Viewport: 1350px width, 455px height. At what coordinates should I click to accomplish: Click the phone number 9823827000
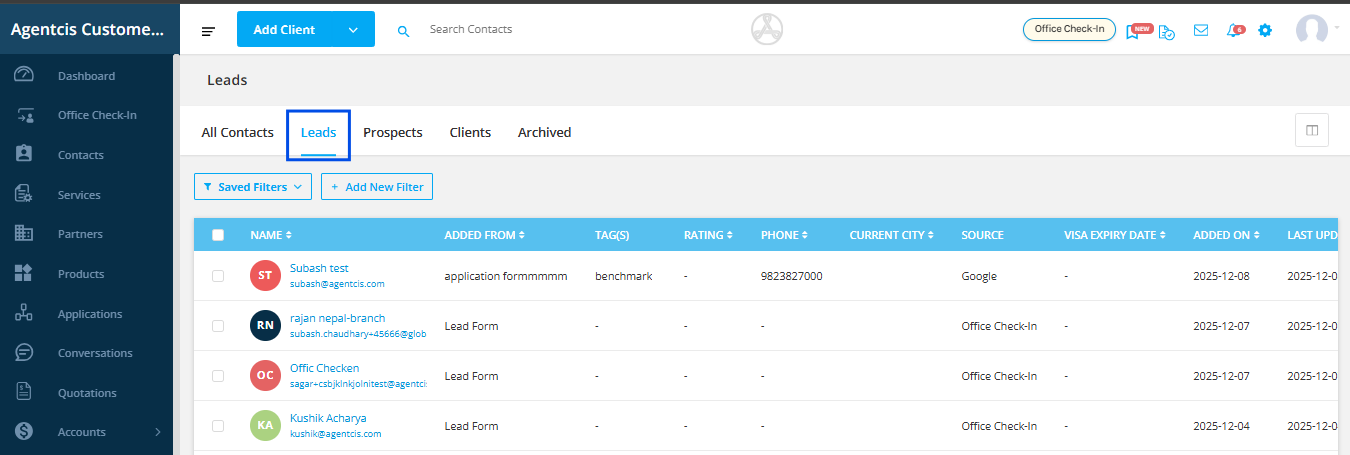pyautogui.click(x=792, y=276)
